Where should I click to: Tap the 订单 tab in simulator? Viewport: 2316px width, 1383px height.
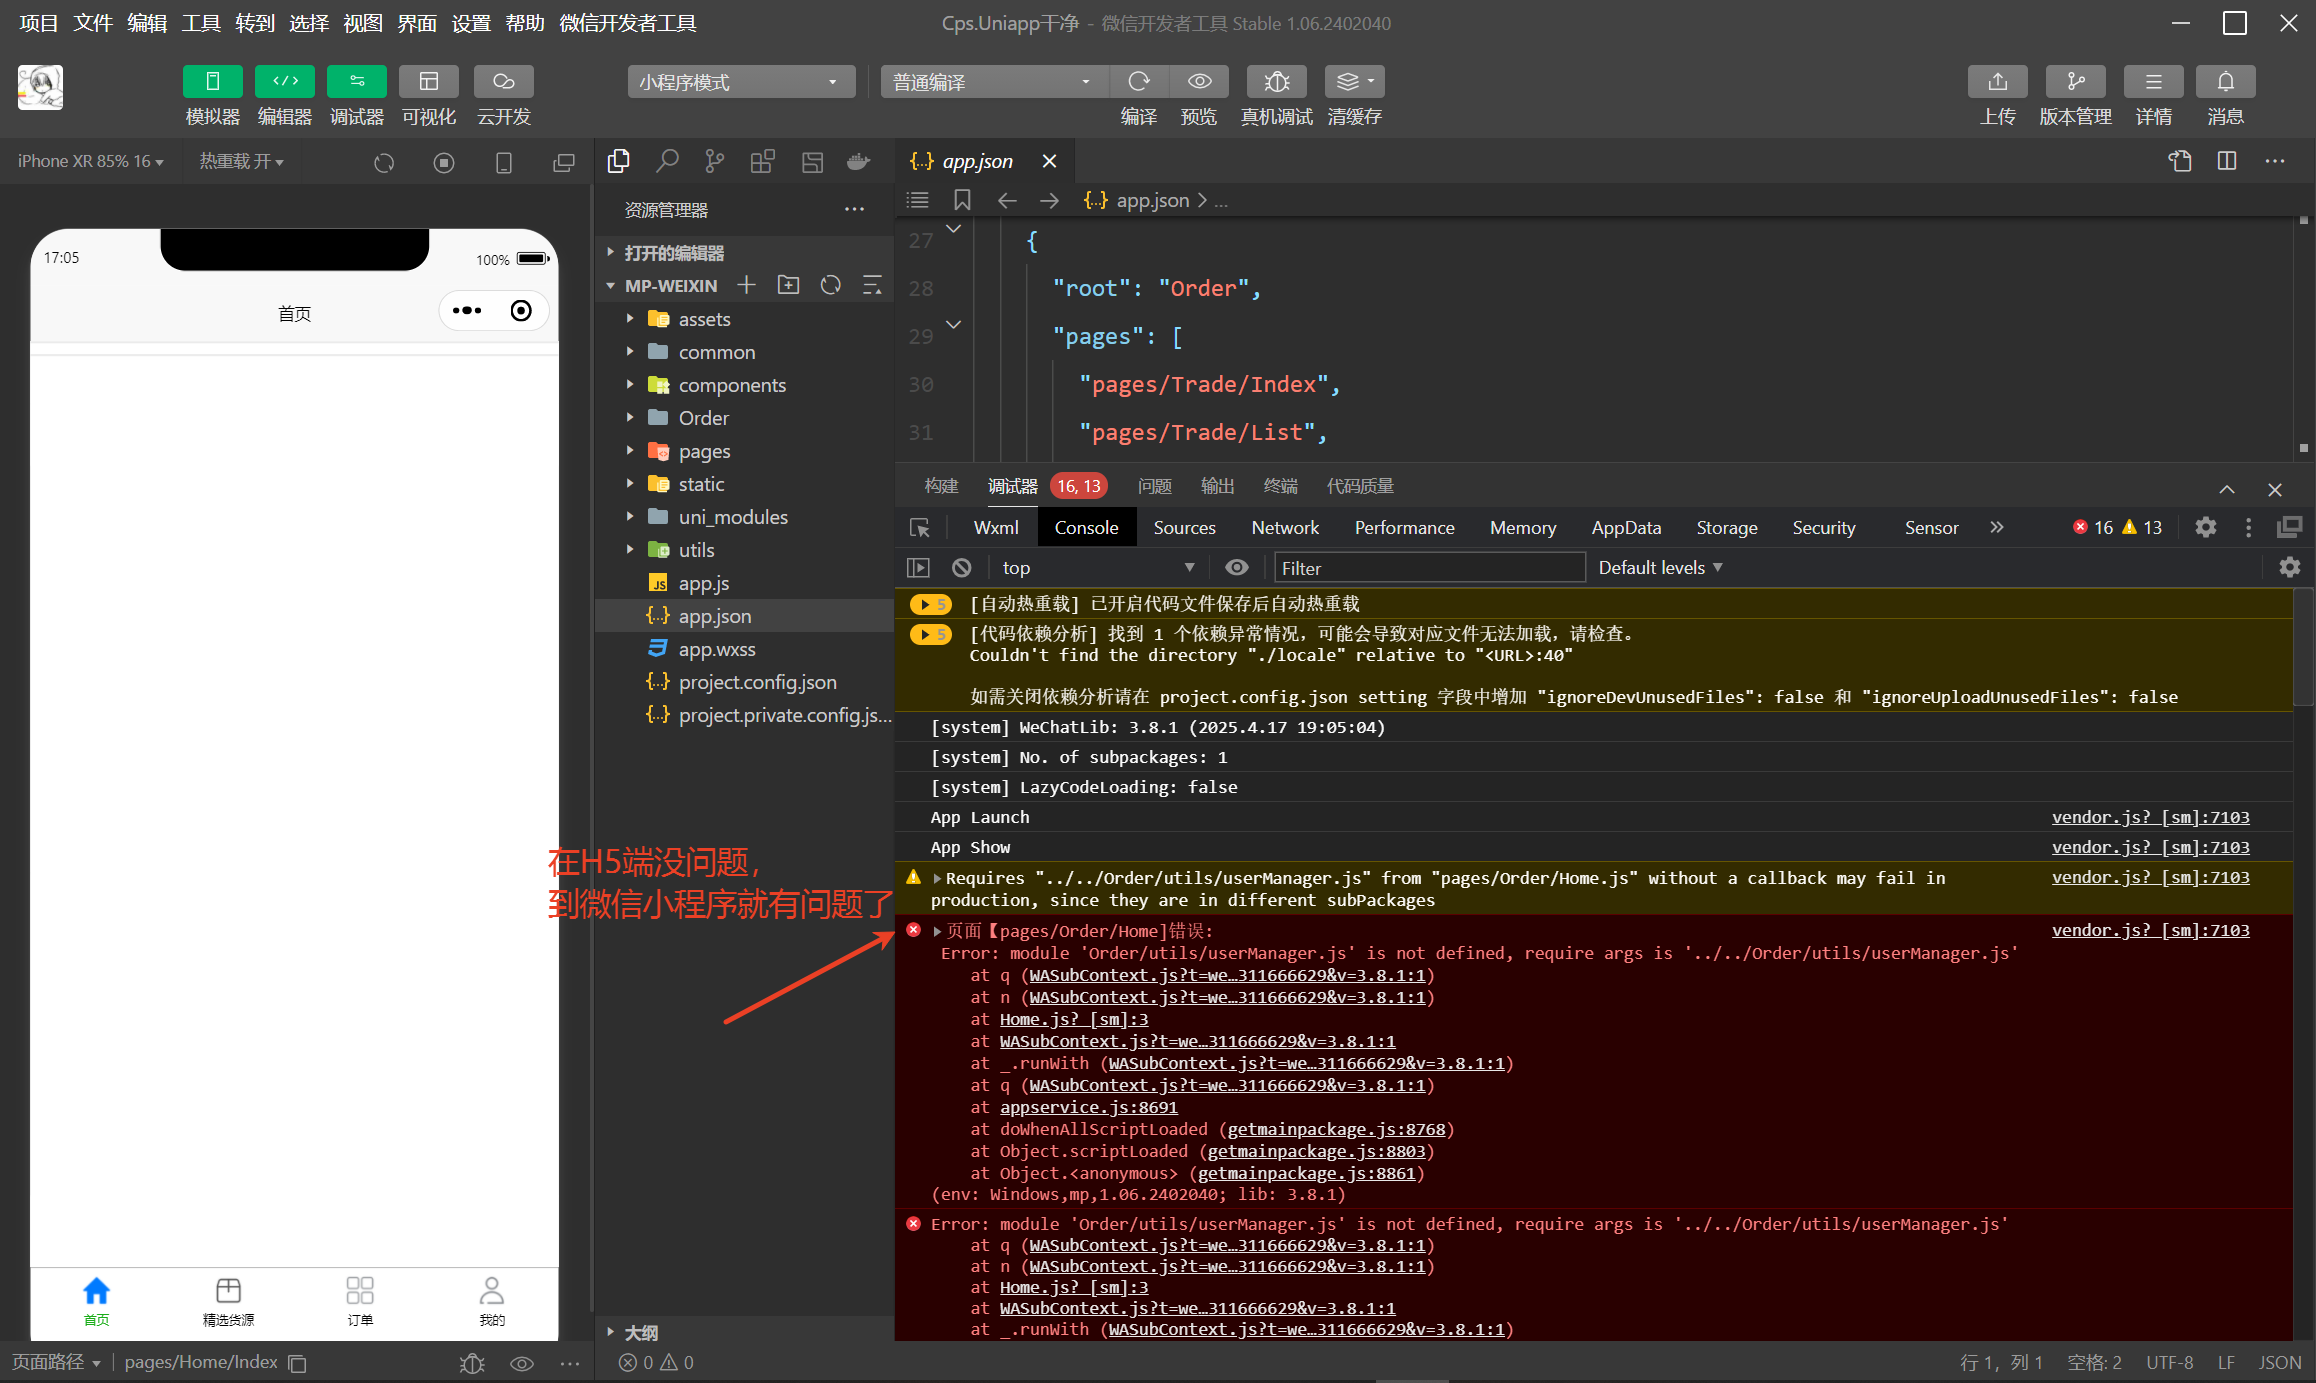click(360, 1300)
